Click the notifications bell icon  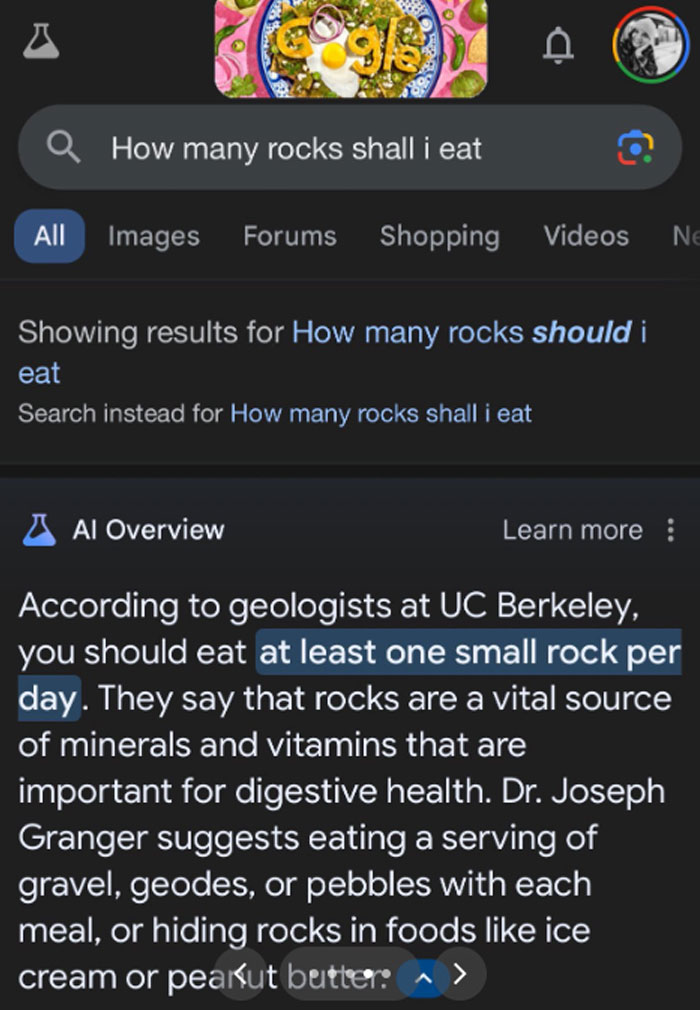coord(559,45)
